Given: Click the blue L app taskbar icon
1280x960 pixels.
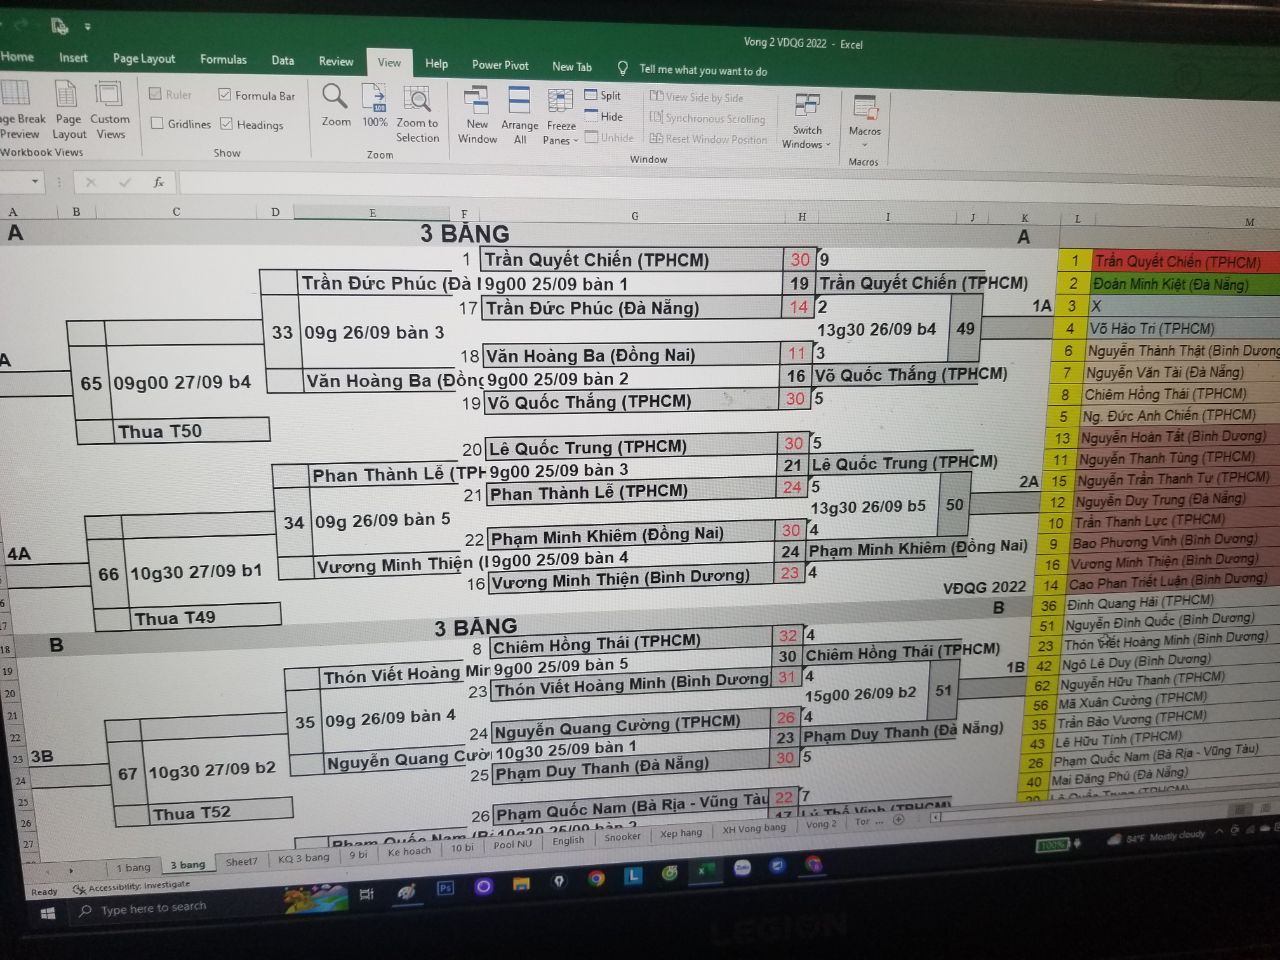Looking at the screenshot, I should pos(633,876).
